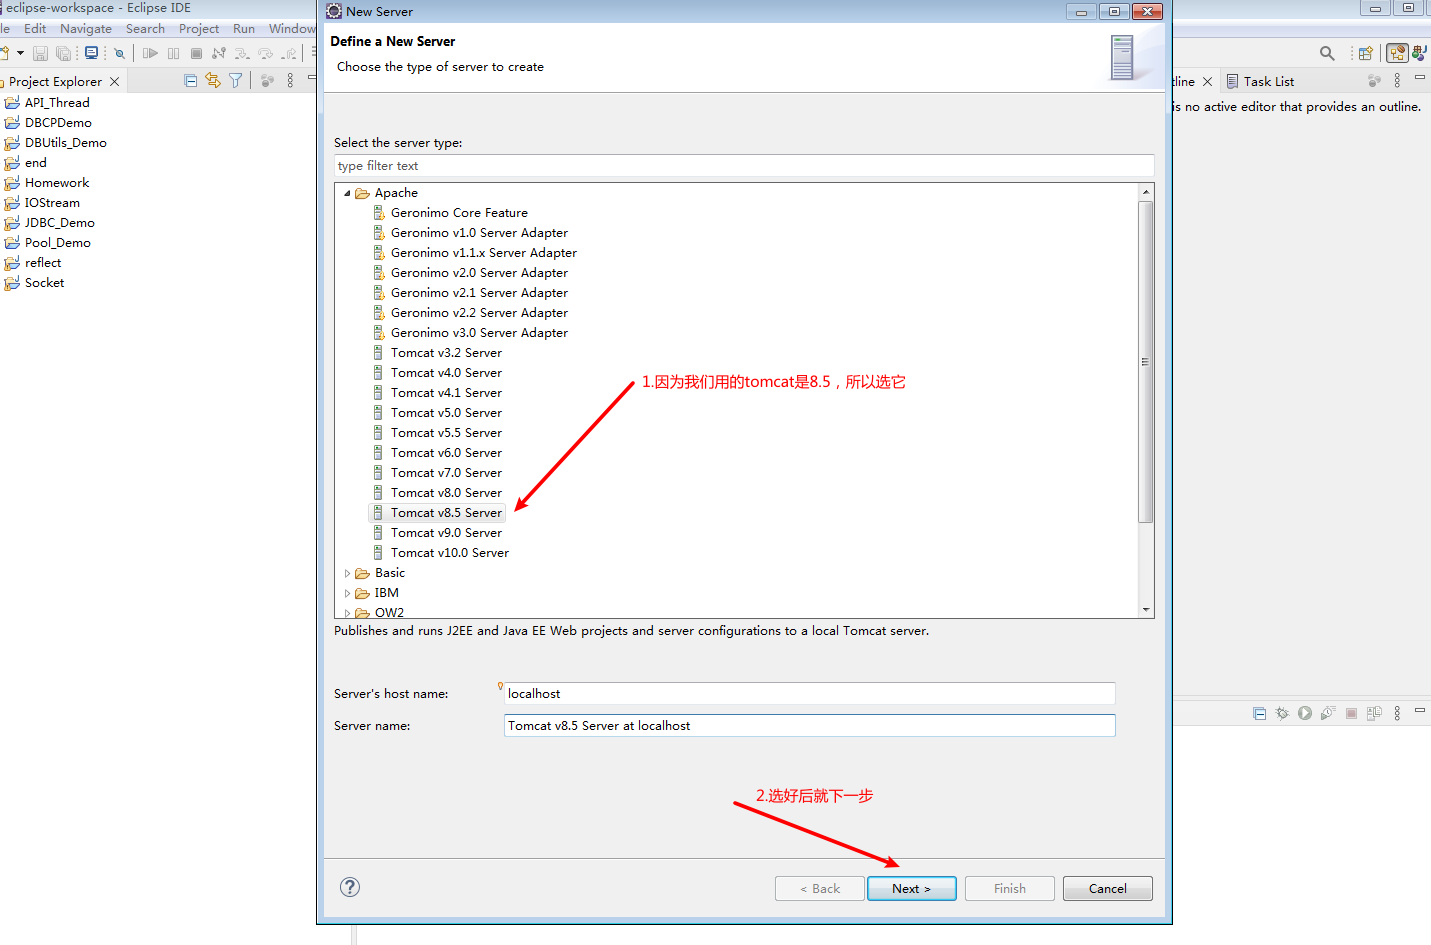Click the Suspend debug icon
The image size is (1431, 945).
(173, 53)
